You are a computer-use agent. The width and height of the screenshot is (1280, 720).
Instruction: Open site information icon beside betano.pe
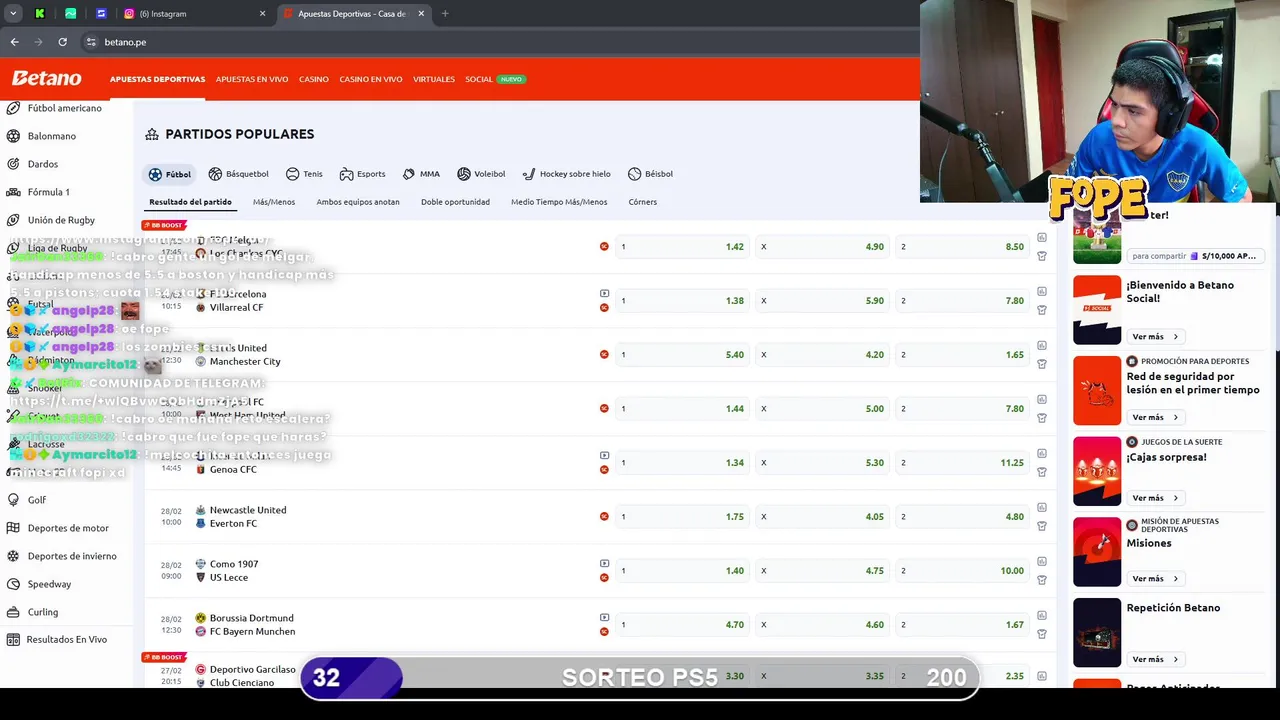(x=91, y=42)
